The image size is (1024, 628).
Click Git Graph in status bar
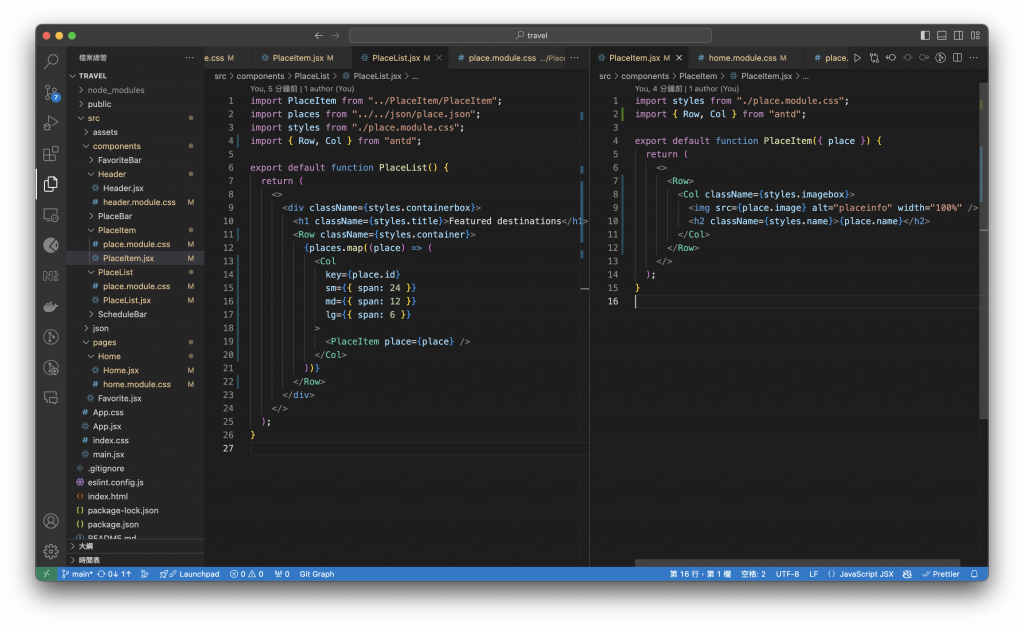click(x=317, y=574)
